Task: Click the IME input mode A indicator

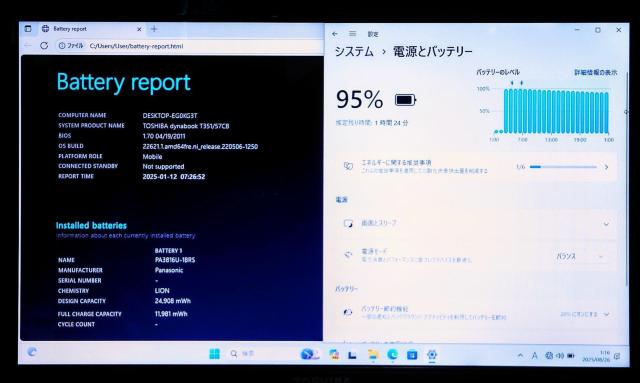Action: pos(534,356)
